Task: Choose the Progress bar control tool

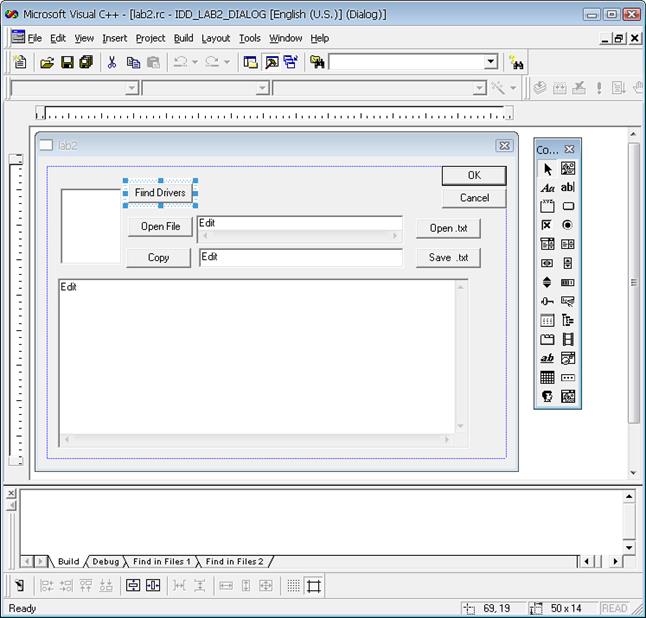Action: coord(568,282)
